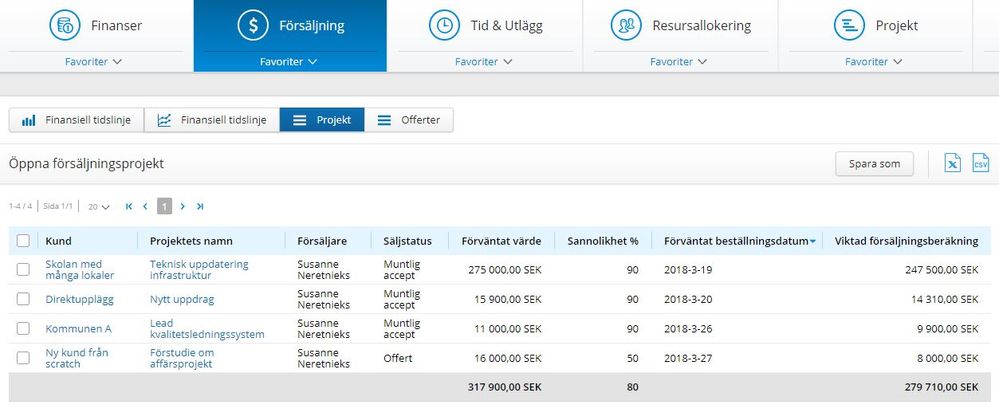This screenshot has width=999, height=412.
Task: Sort by Viktad försäljningsberäkning column header
Action: coord(907,241)
